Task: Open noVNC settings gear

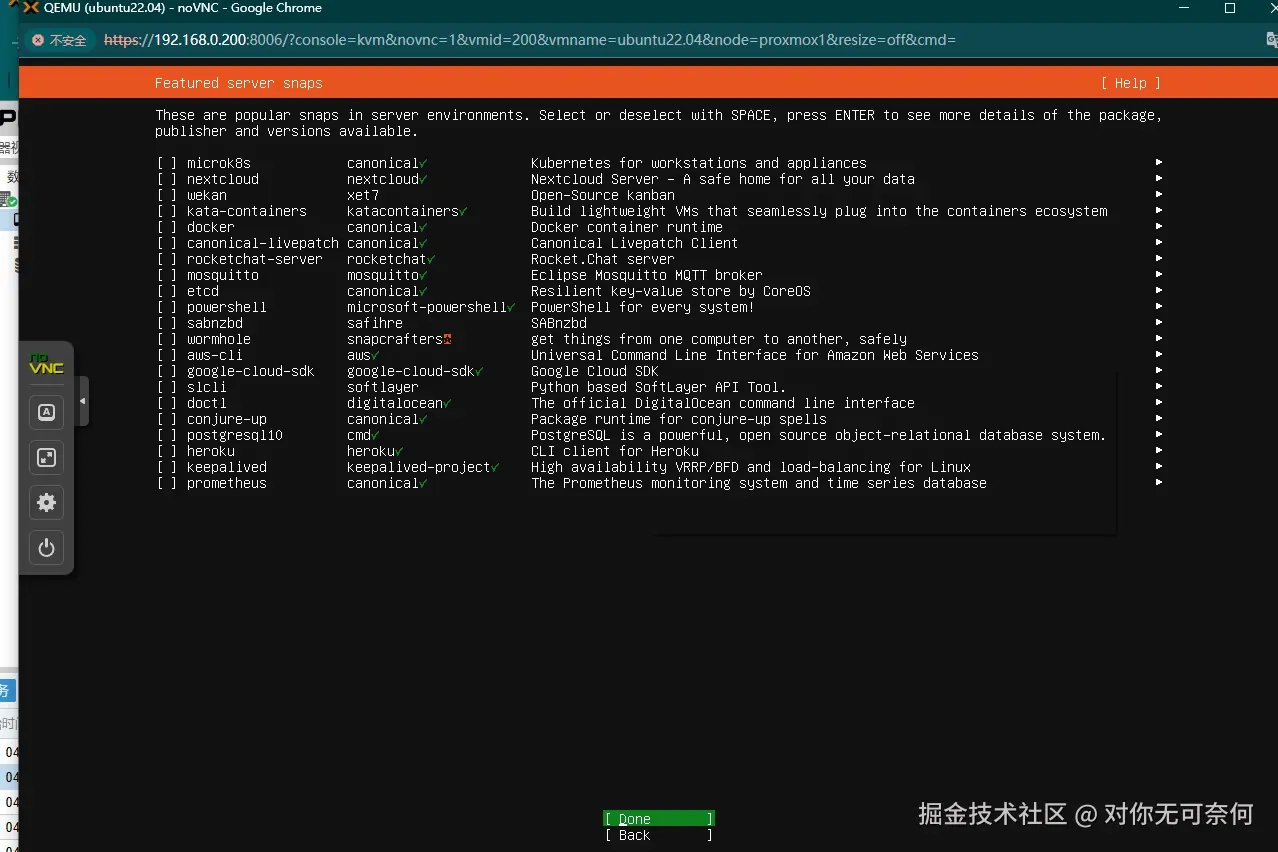Action: 46,502
